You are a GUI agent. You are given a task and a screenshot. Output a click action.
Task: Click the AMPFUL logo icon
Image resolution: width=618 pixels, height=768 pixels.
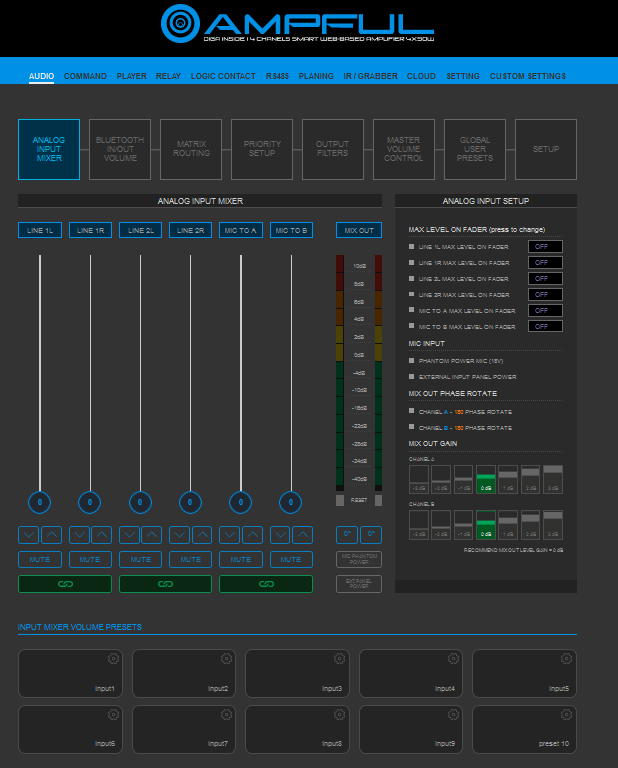point(181,22)
